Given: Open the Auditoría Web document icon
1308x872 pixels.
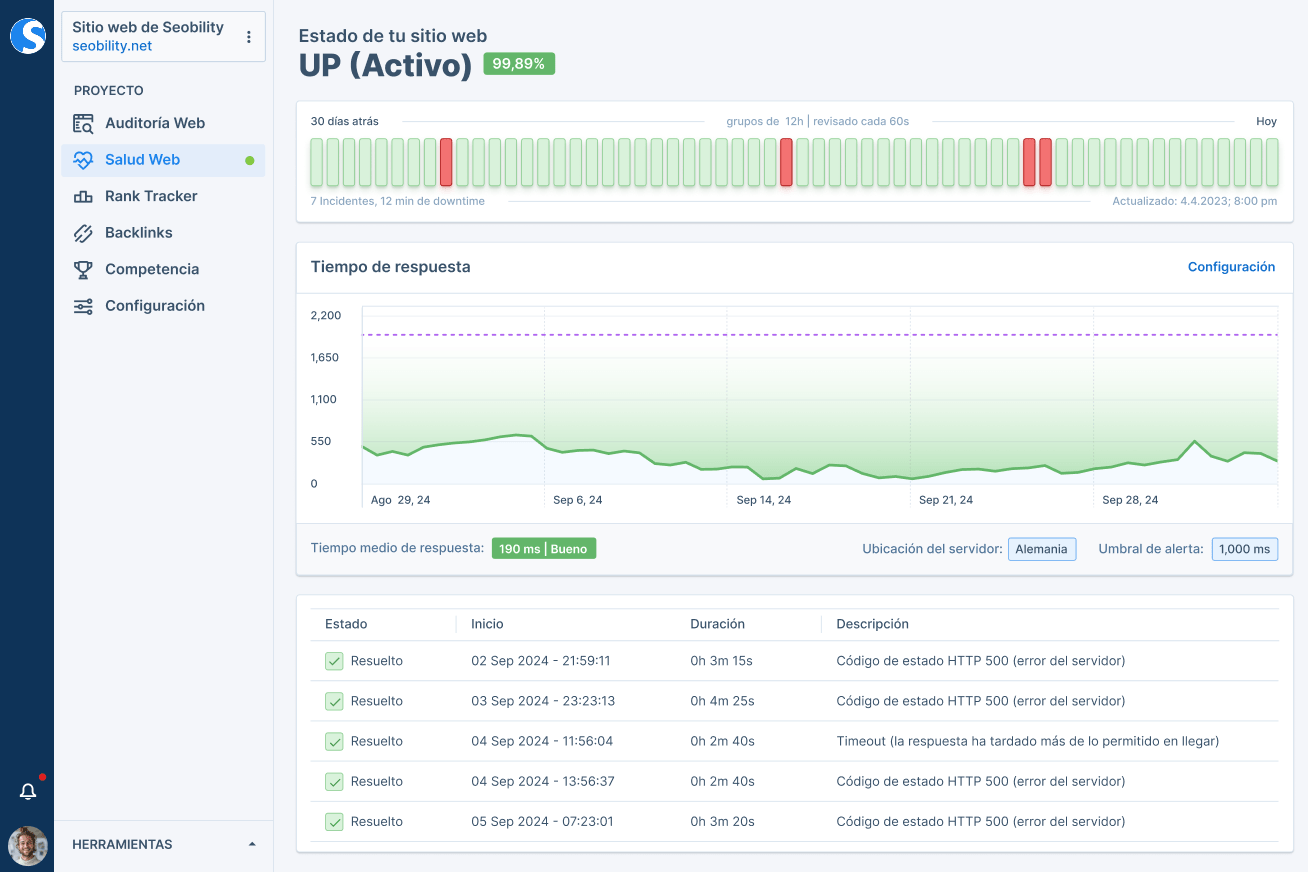Looking at the screenshot, I should [84, 122].
